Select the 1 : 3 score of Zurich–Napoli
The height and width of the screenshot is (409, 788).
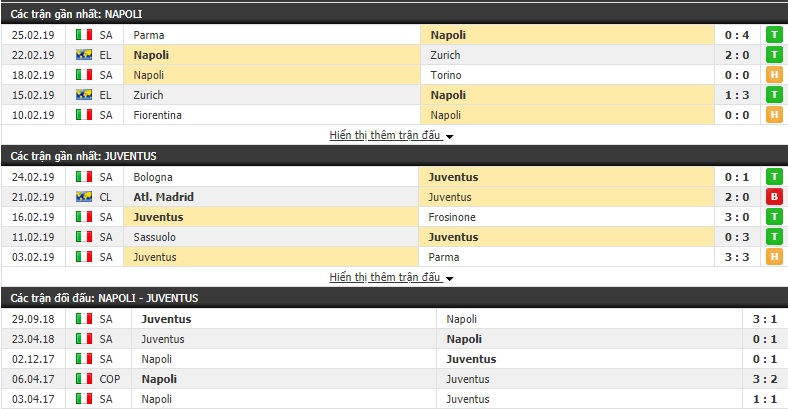tap(737, 95)
